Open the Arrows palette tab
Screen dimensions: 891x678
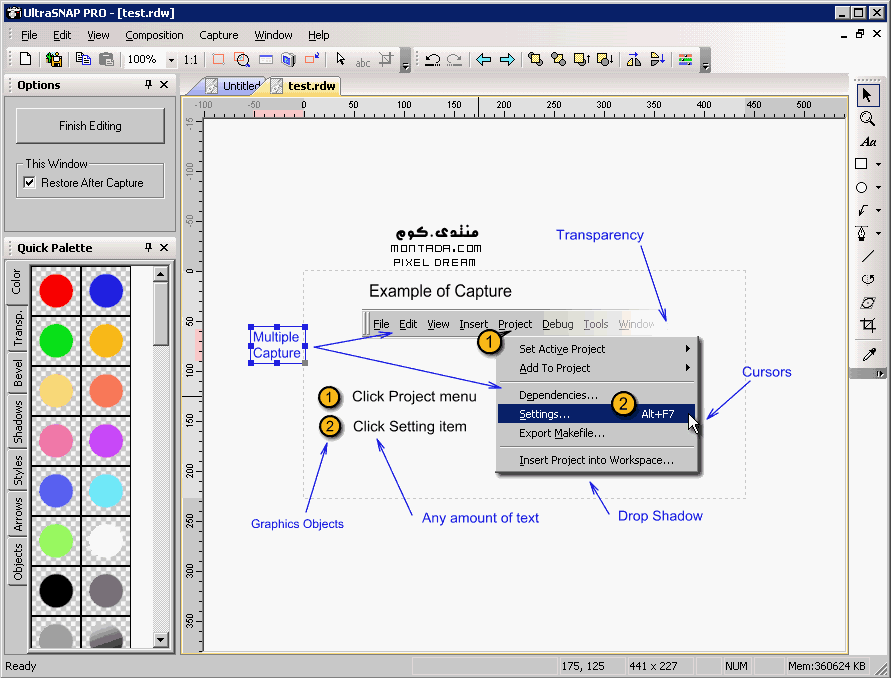point(17,514)
